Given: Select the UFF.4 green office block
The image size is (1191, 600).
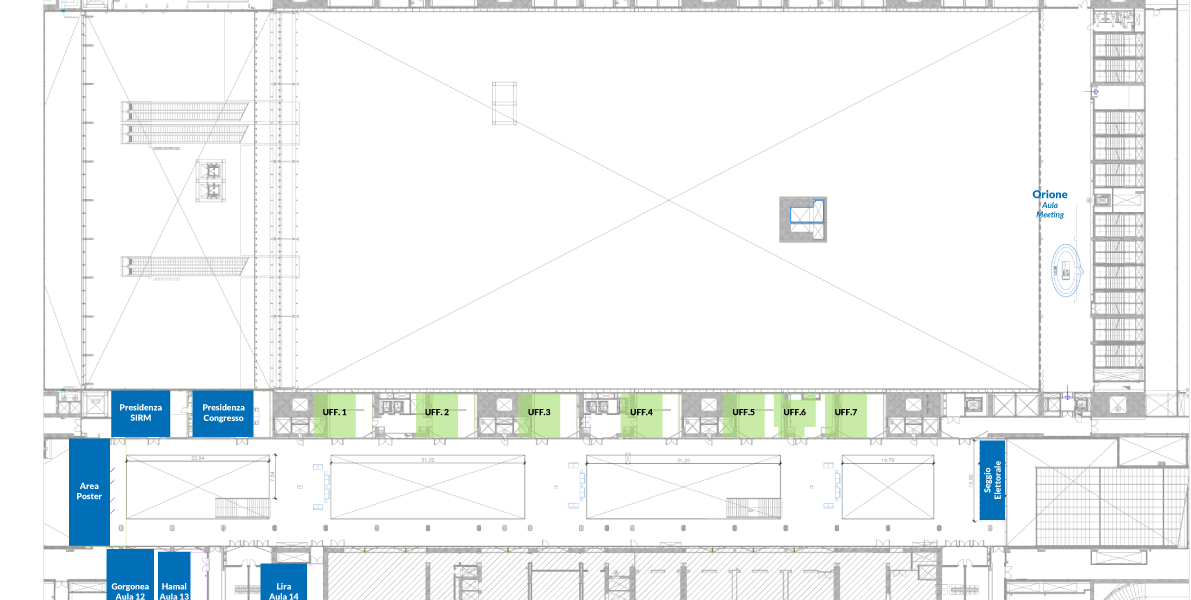Looking at the screenshot, I should coord(641,413).
